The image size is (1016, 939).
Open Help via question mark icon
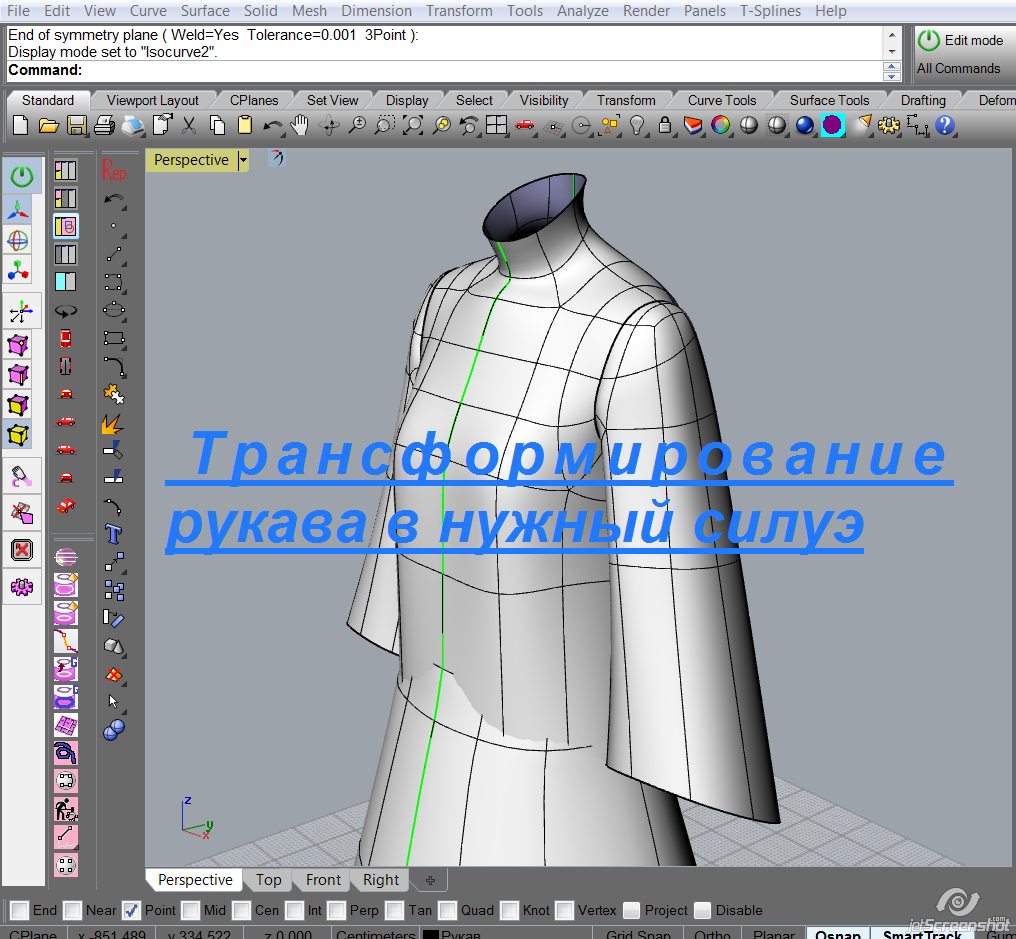[x=945, y=126]
